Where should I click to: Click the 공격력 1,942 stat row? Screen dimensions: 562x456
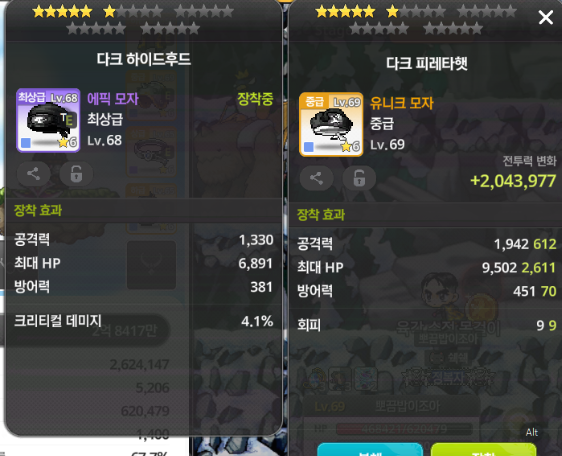coord(427,244)
